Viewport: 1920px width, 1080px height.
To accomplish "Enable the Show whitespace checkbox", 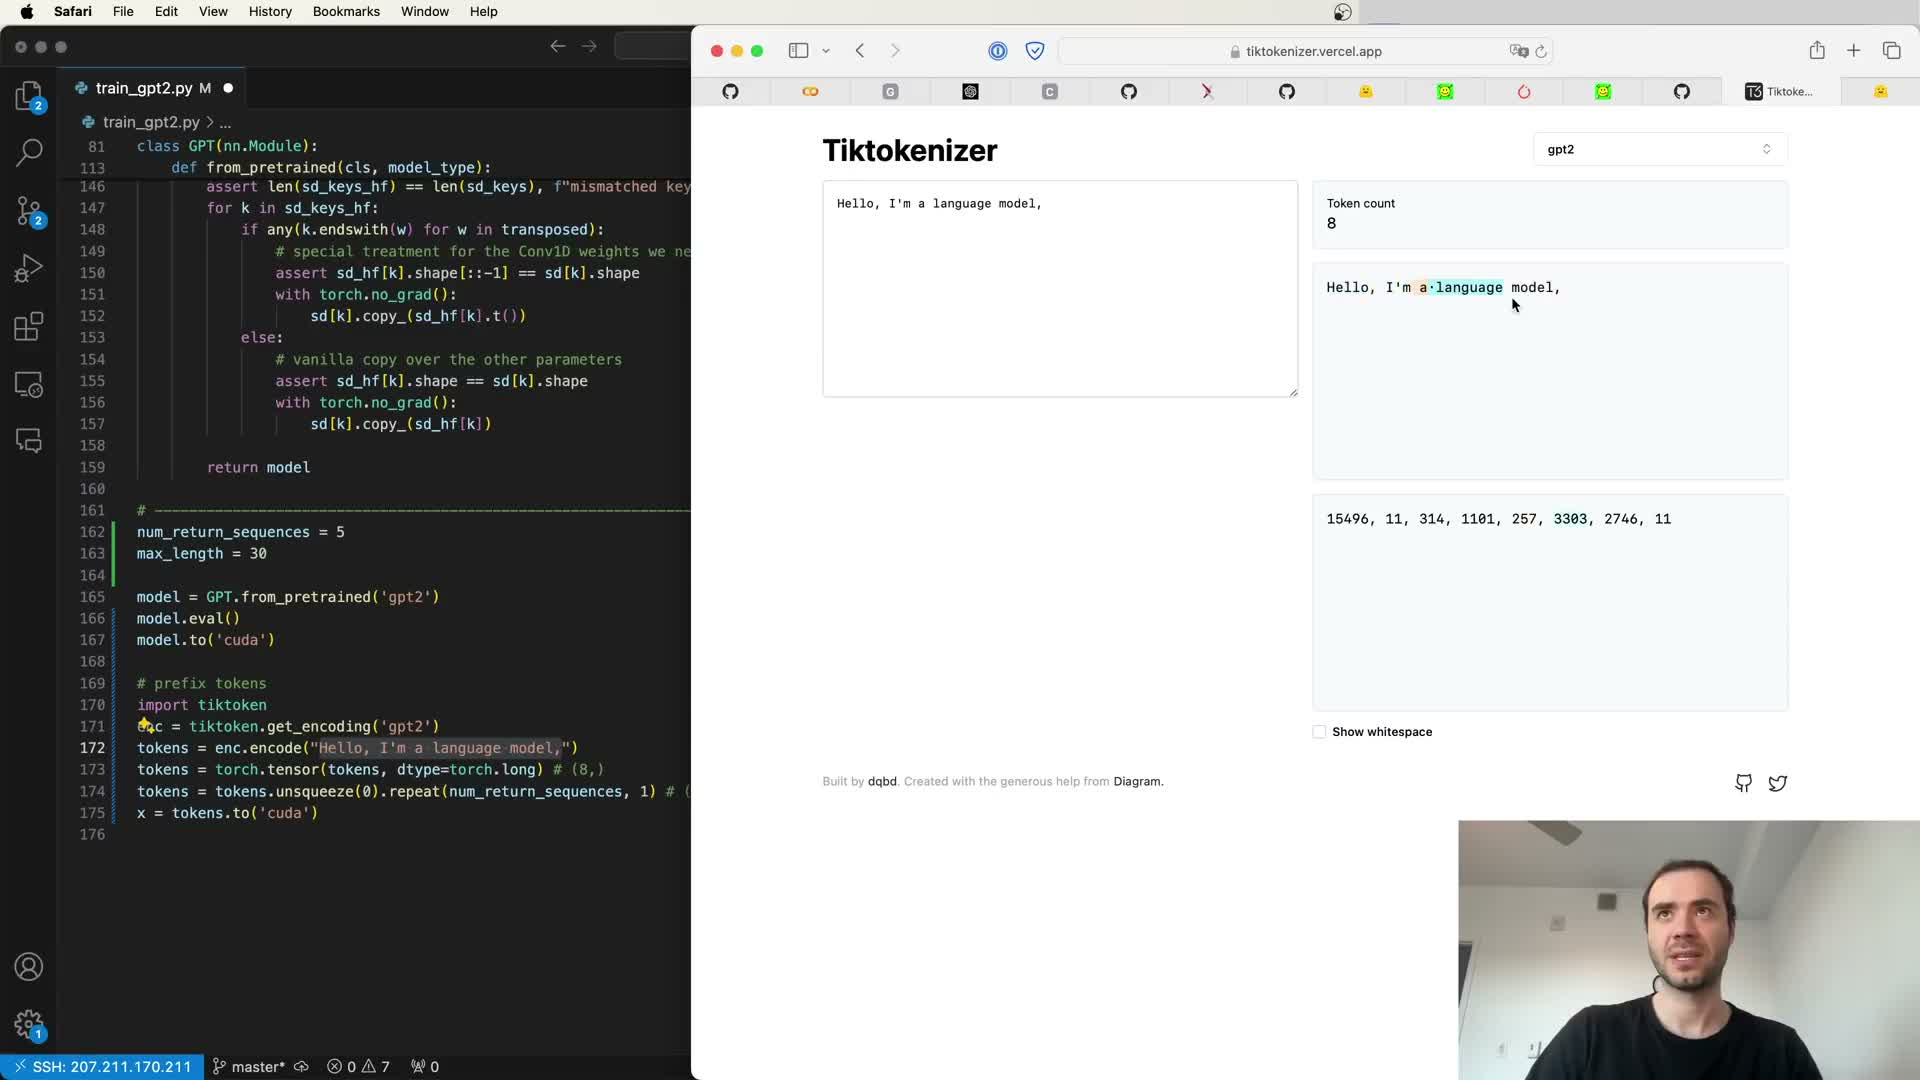I will click(1319, 732).
